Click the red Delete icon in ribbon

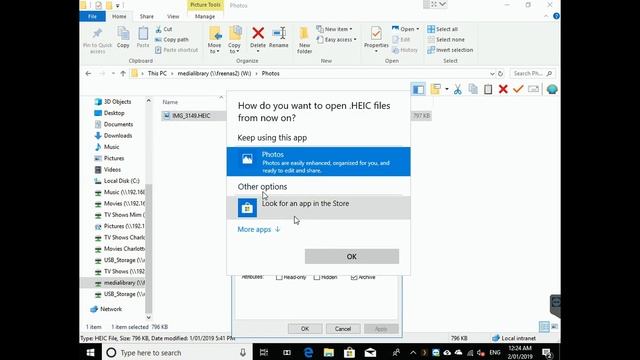pos(258,33)
